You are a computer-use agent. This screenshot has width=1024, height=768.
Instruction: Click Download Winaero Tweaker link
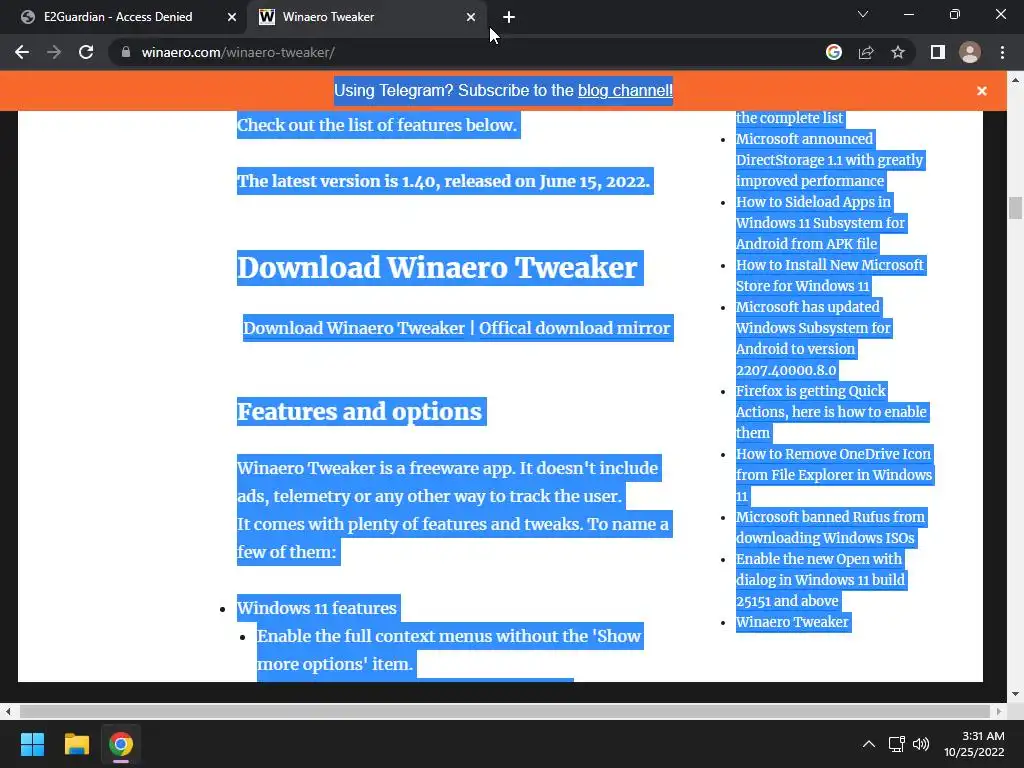pos(353,328)
